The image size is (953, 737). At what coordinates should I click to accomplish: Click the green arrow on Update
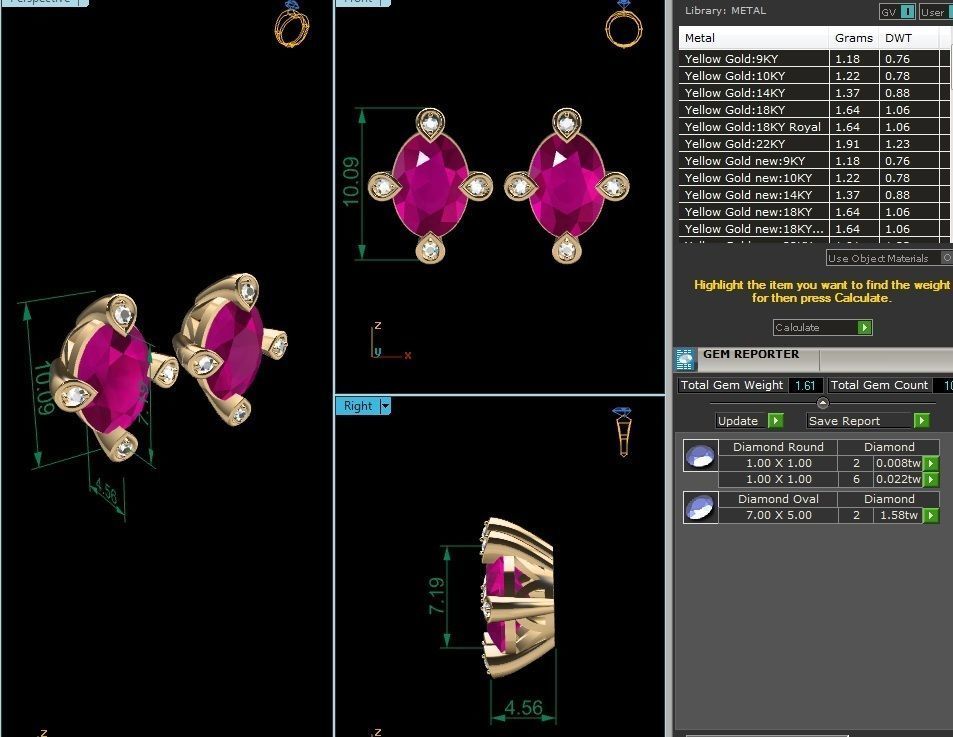click(775, 420)
